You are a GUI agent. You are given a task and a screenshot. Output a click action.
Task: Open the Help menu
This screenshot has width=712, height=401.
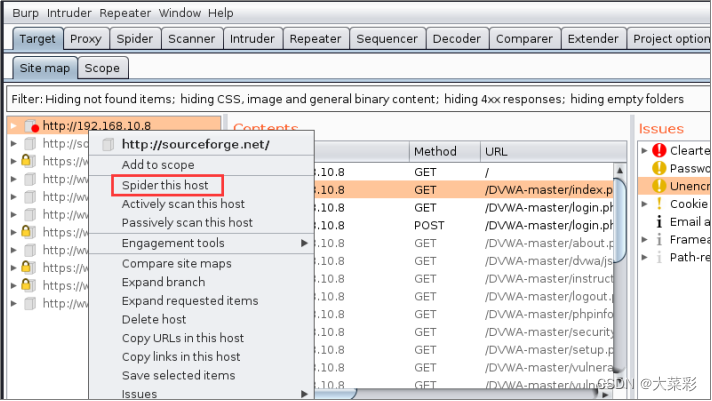coord(221,13)
